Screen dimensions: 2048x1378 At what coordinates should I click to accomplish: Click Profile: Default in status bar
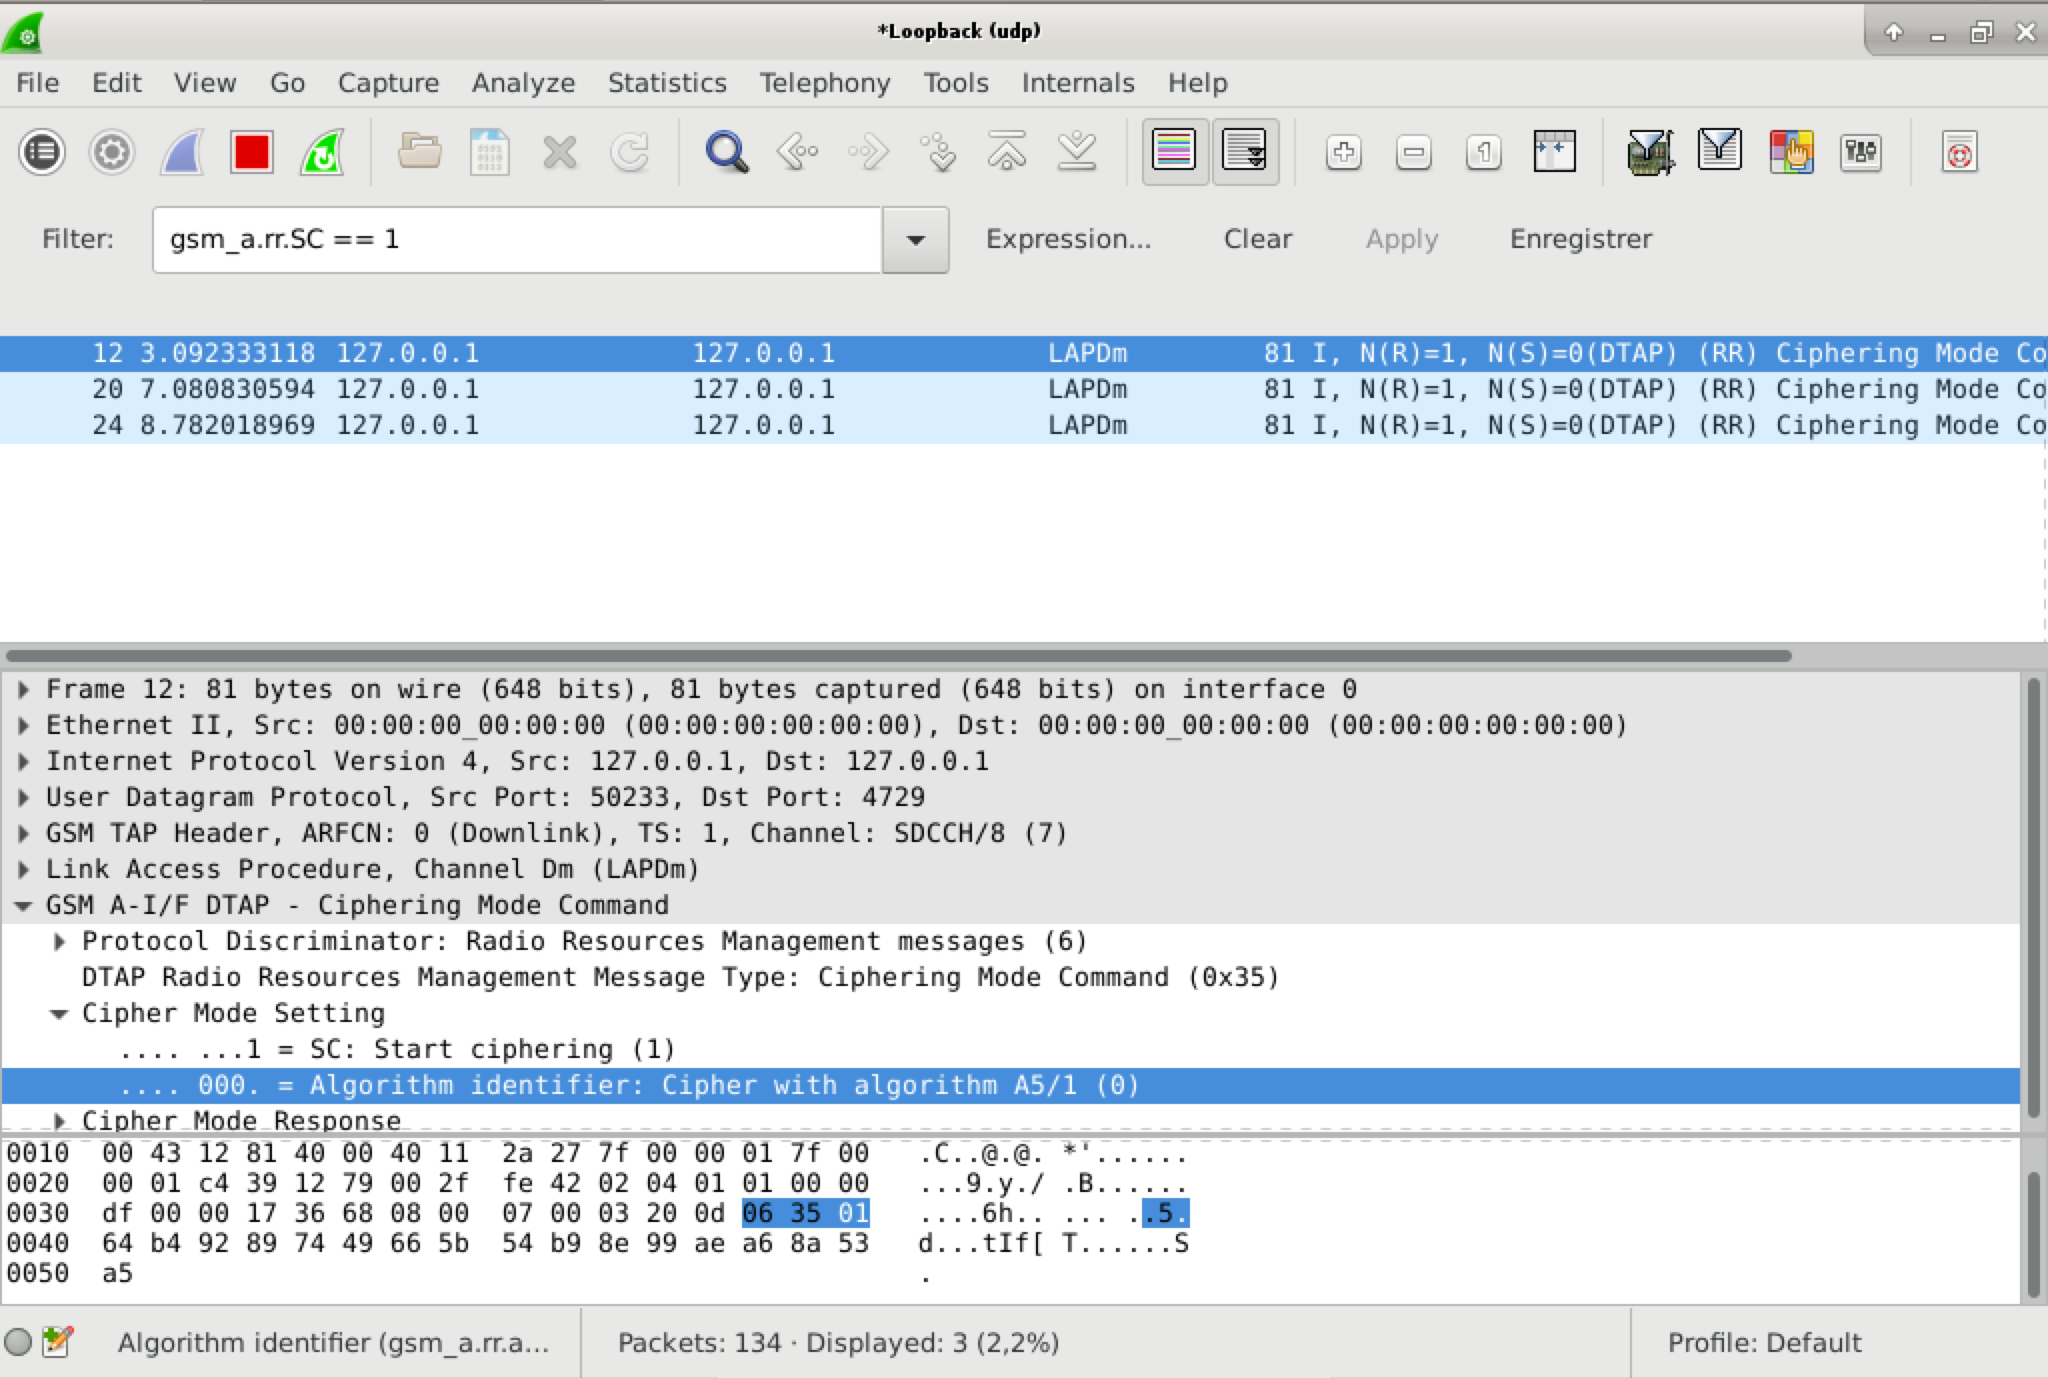[1764, 1342]
